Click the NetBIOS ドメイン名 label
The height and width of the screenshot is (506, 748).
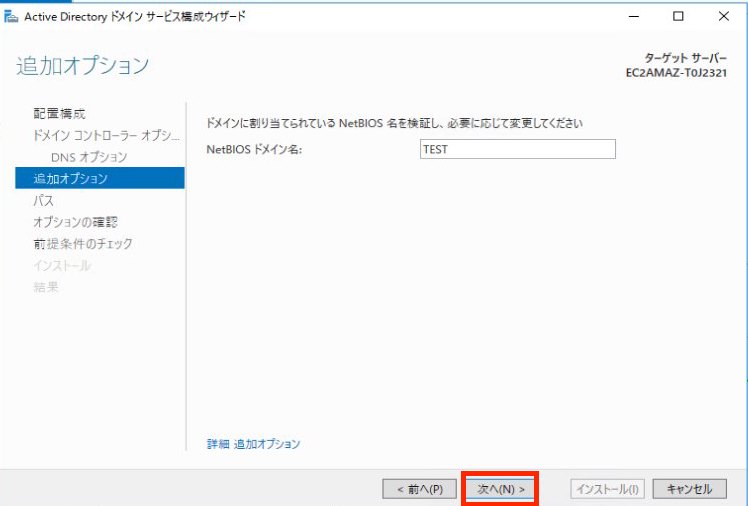254,149
